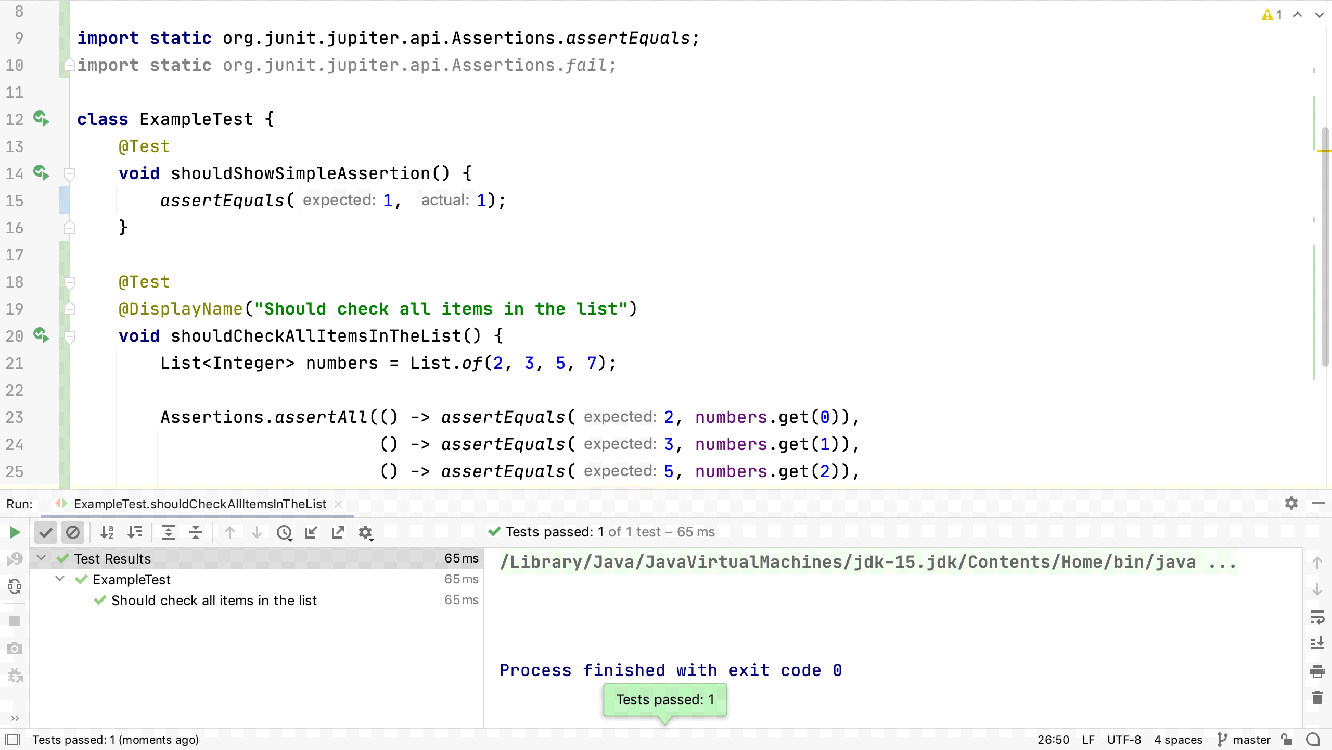1332x750 pixels.
Task: Go to previous failed test arrow
Action: [230, 533]
